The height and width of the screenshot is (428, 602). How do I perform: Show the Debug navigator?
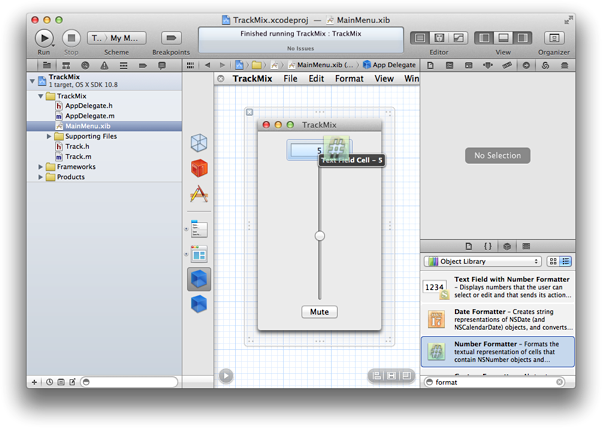click(124, 65)
